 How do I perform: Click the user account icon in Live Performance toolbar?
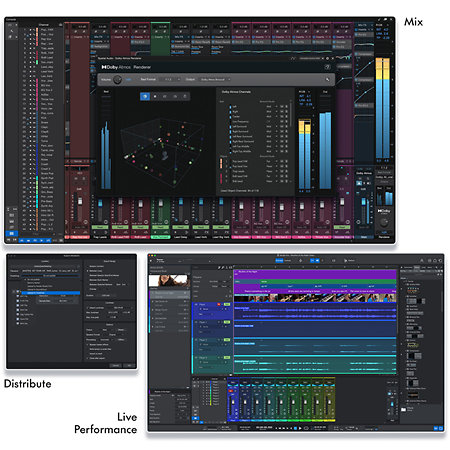pyautogui.click(x=422, y=260)
